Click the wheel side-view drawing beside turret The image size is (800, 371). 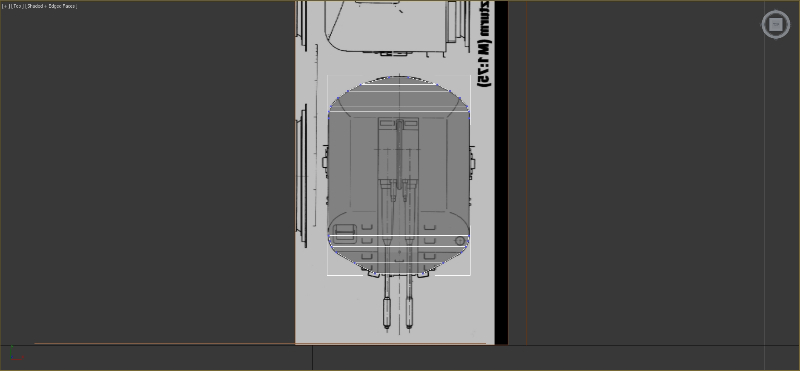pos(302,176)
